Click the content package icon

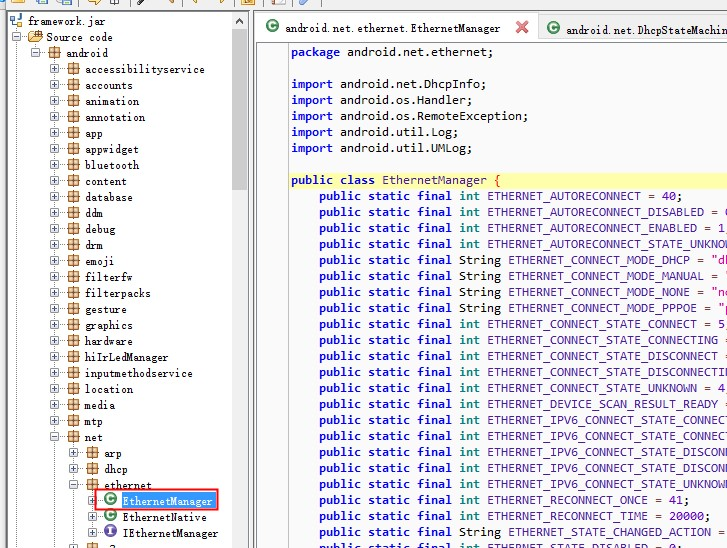coord(73,180)
